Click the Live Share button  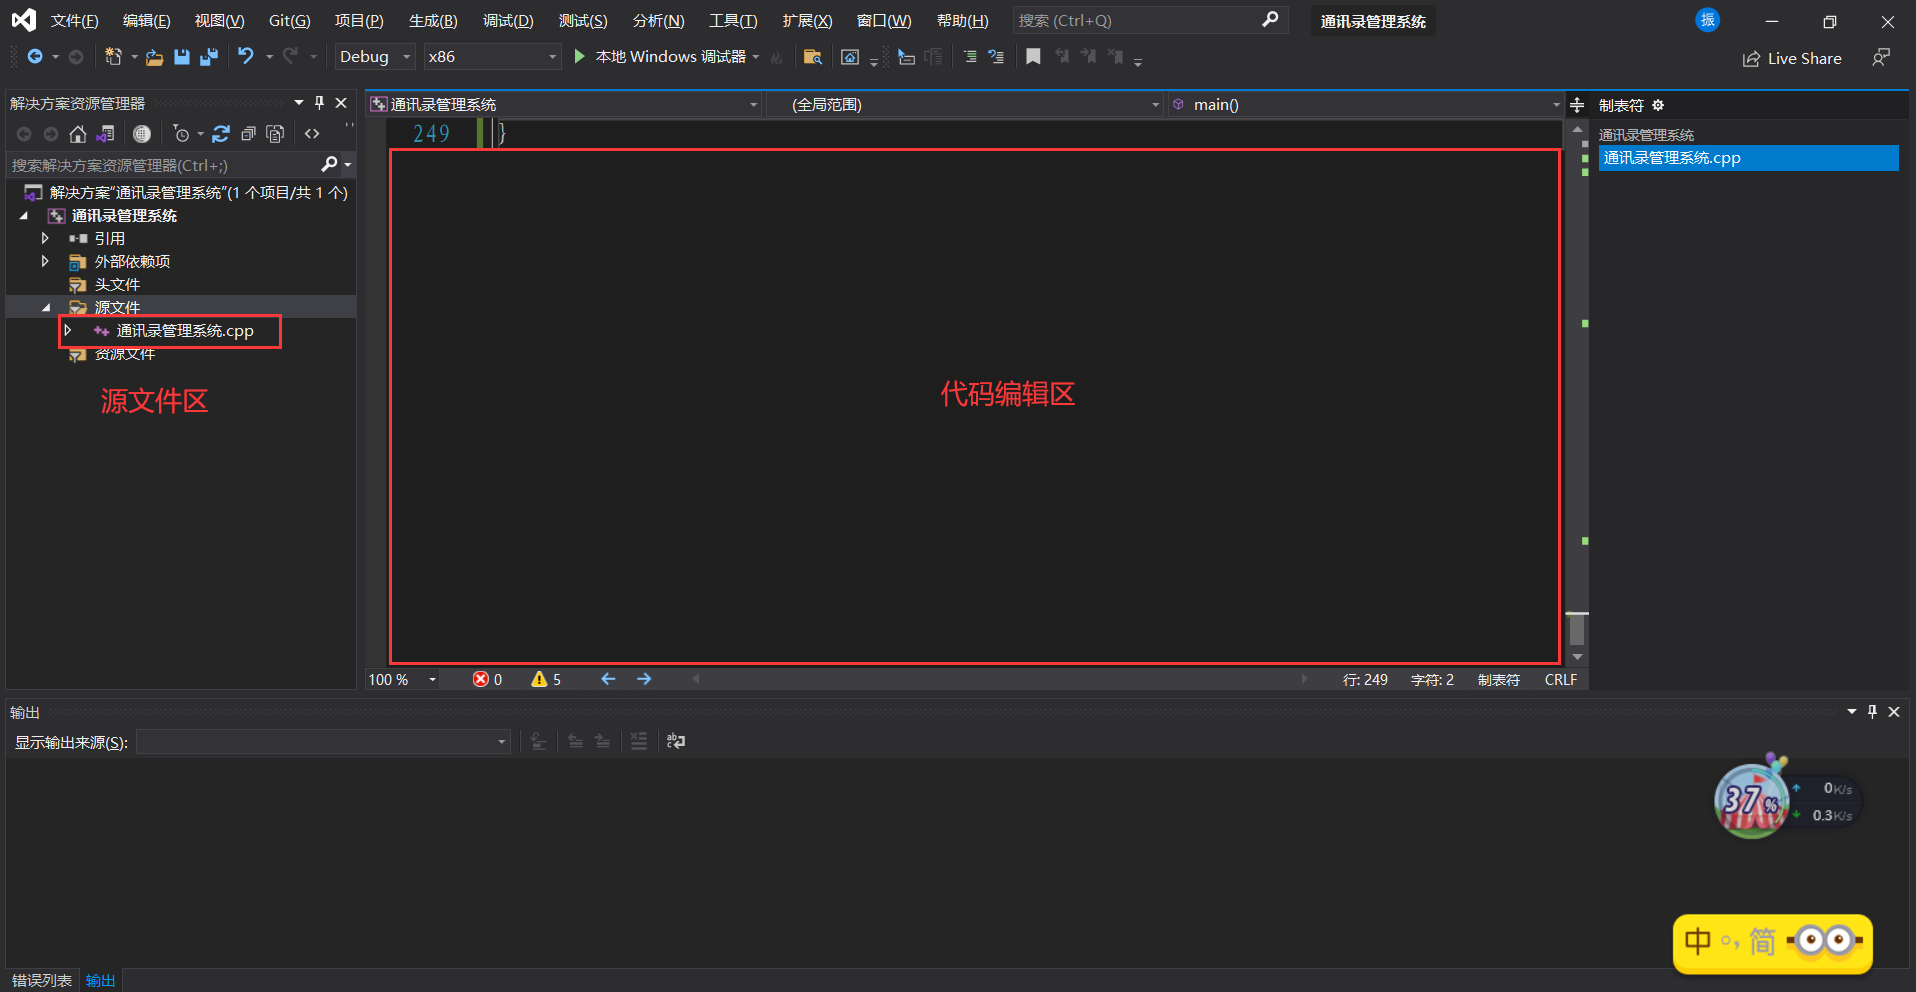[x=1792, y=59]
